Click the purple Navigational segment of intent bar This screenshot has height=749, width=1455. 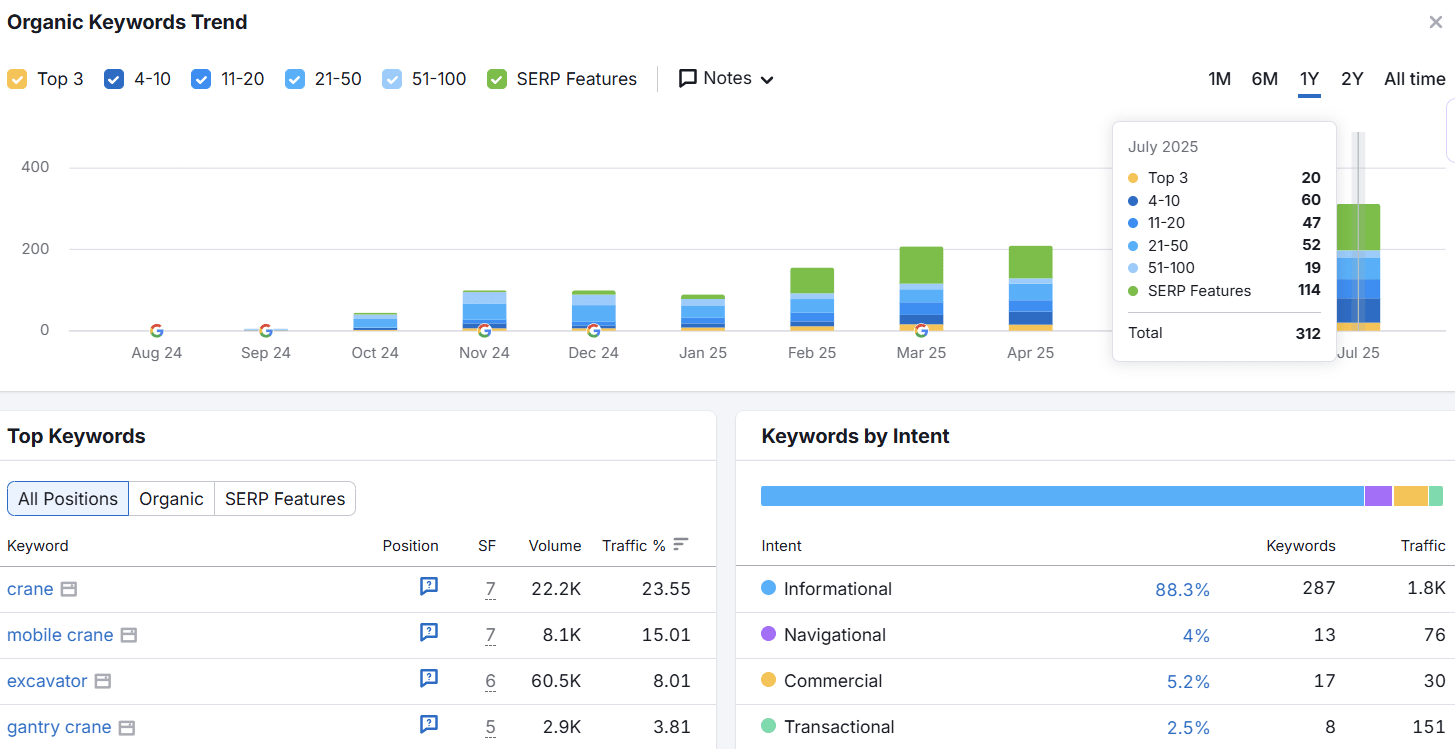point(1378,496)
